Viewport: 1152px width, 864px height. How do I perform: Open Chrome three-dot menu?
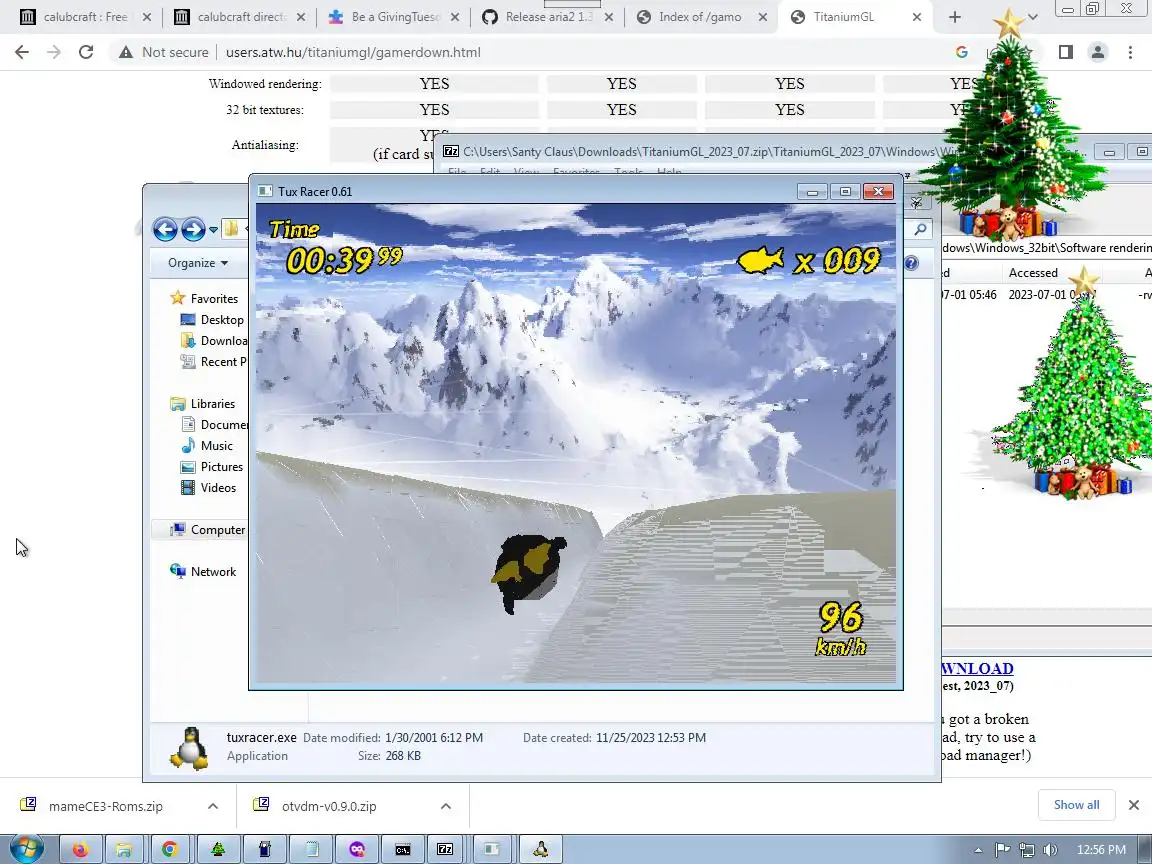1130,52
